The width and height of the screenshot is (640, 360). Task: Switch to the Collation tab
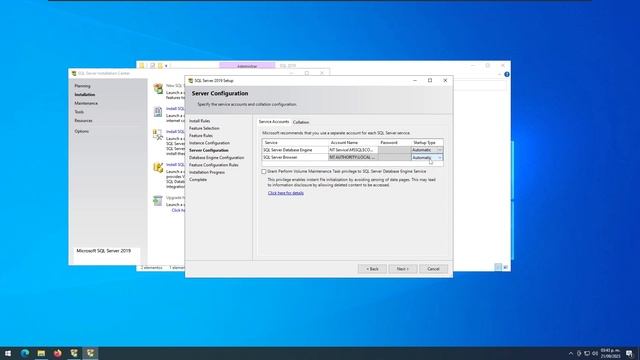click(x=301, y=122)
